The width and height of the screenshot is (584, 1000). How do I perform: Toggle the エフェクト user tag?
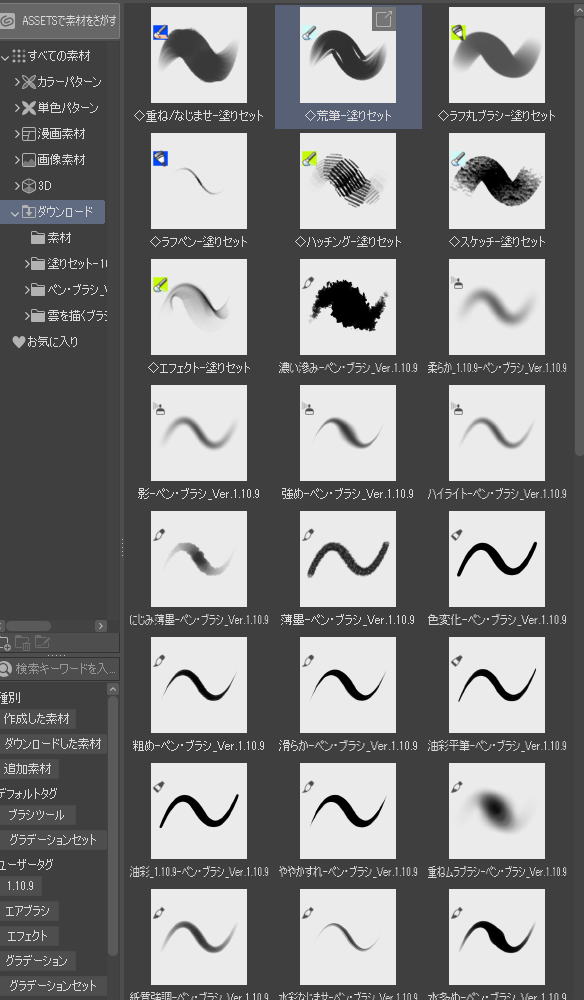click(29, 936)
